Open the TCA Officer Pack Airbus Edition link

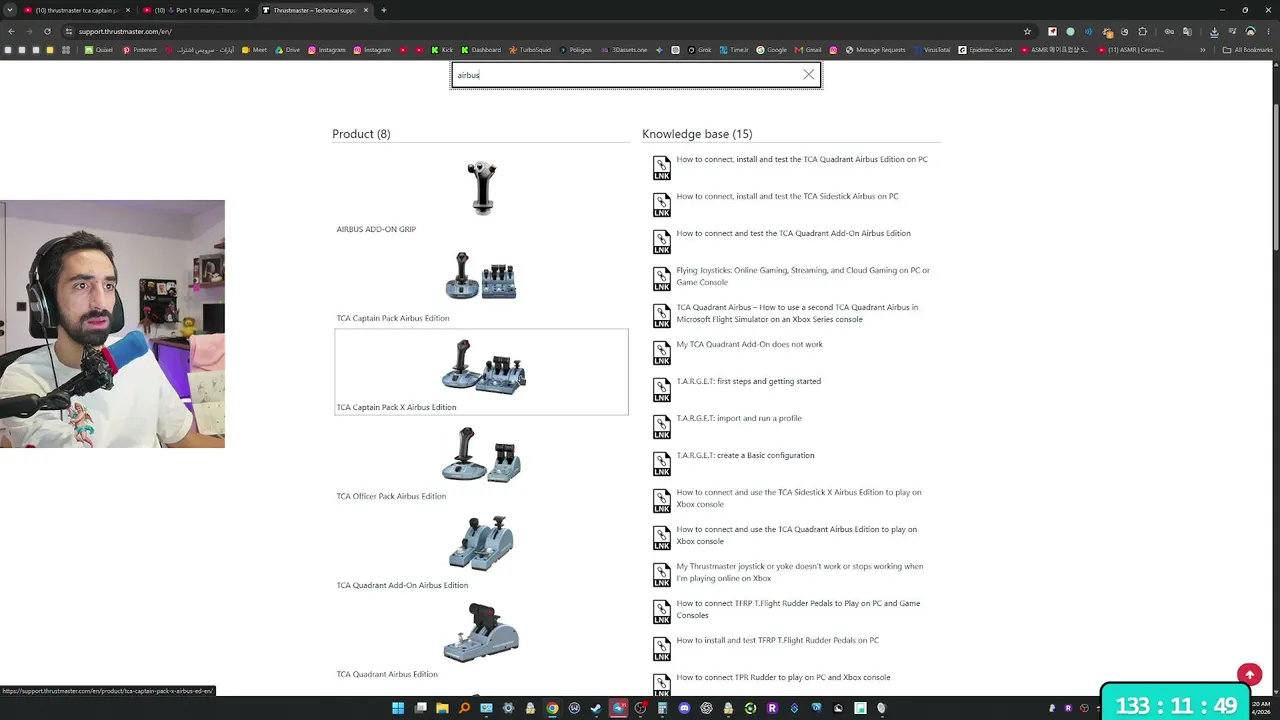click(x=391, y=496)
